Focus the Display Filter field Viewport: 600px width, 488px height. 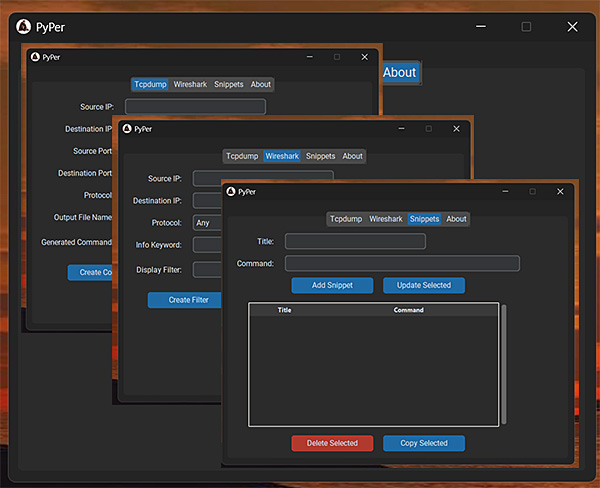click(x=207, y=270)
